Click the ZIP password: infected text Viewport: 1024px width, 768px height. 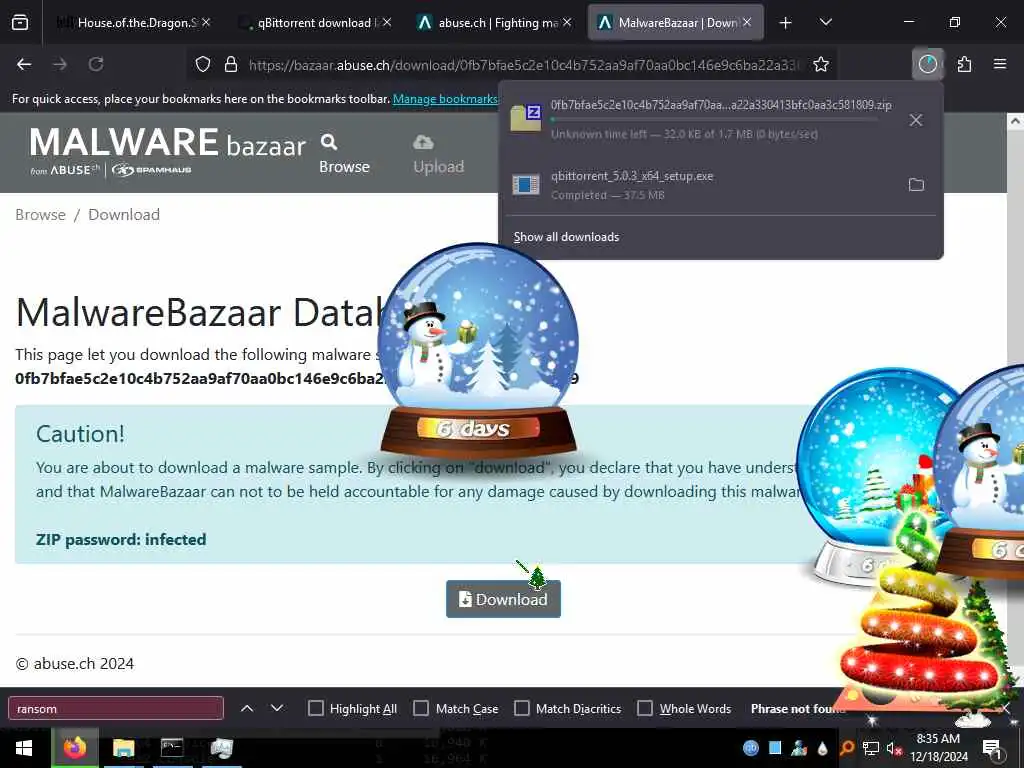pyautogui.click(x=121, y=539)
